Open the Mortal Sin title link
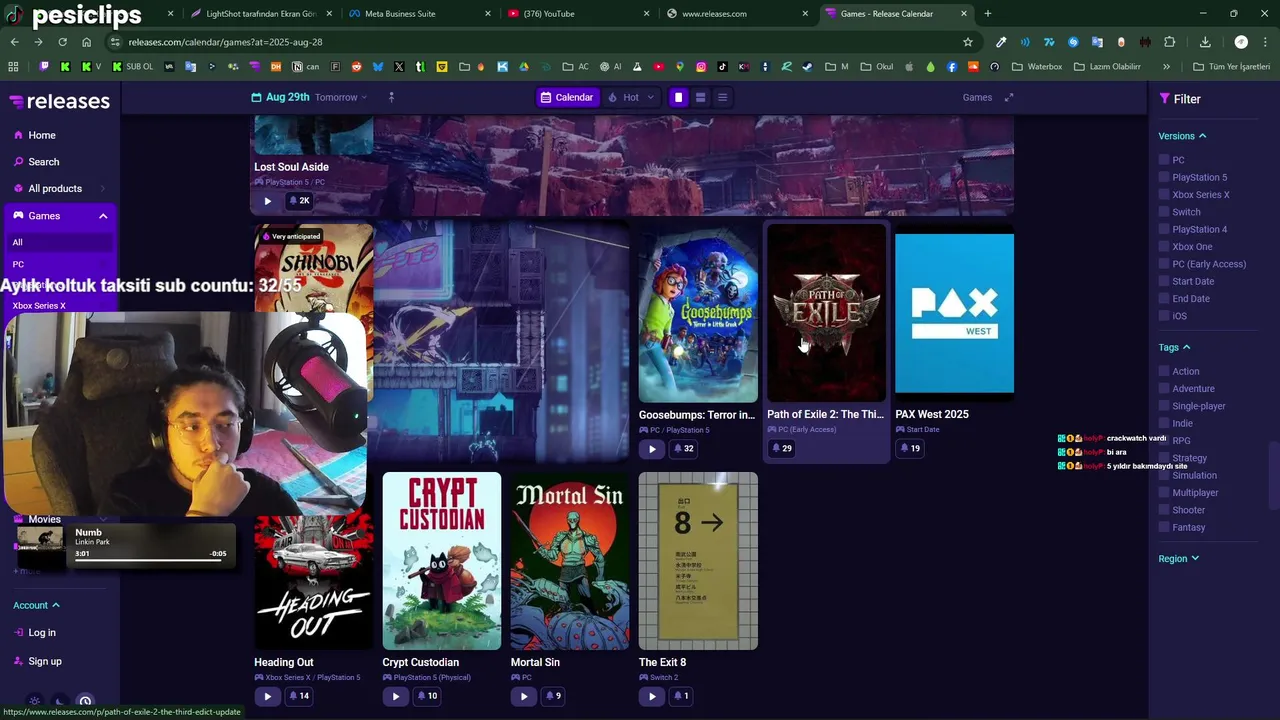1280x720 pixels. (x=535, y=662)
